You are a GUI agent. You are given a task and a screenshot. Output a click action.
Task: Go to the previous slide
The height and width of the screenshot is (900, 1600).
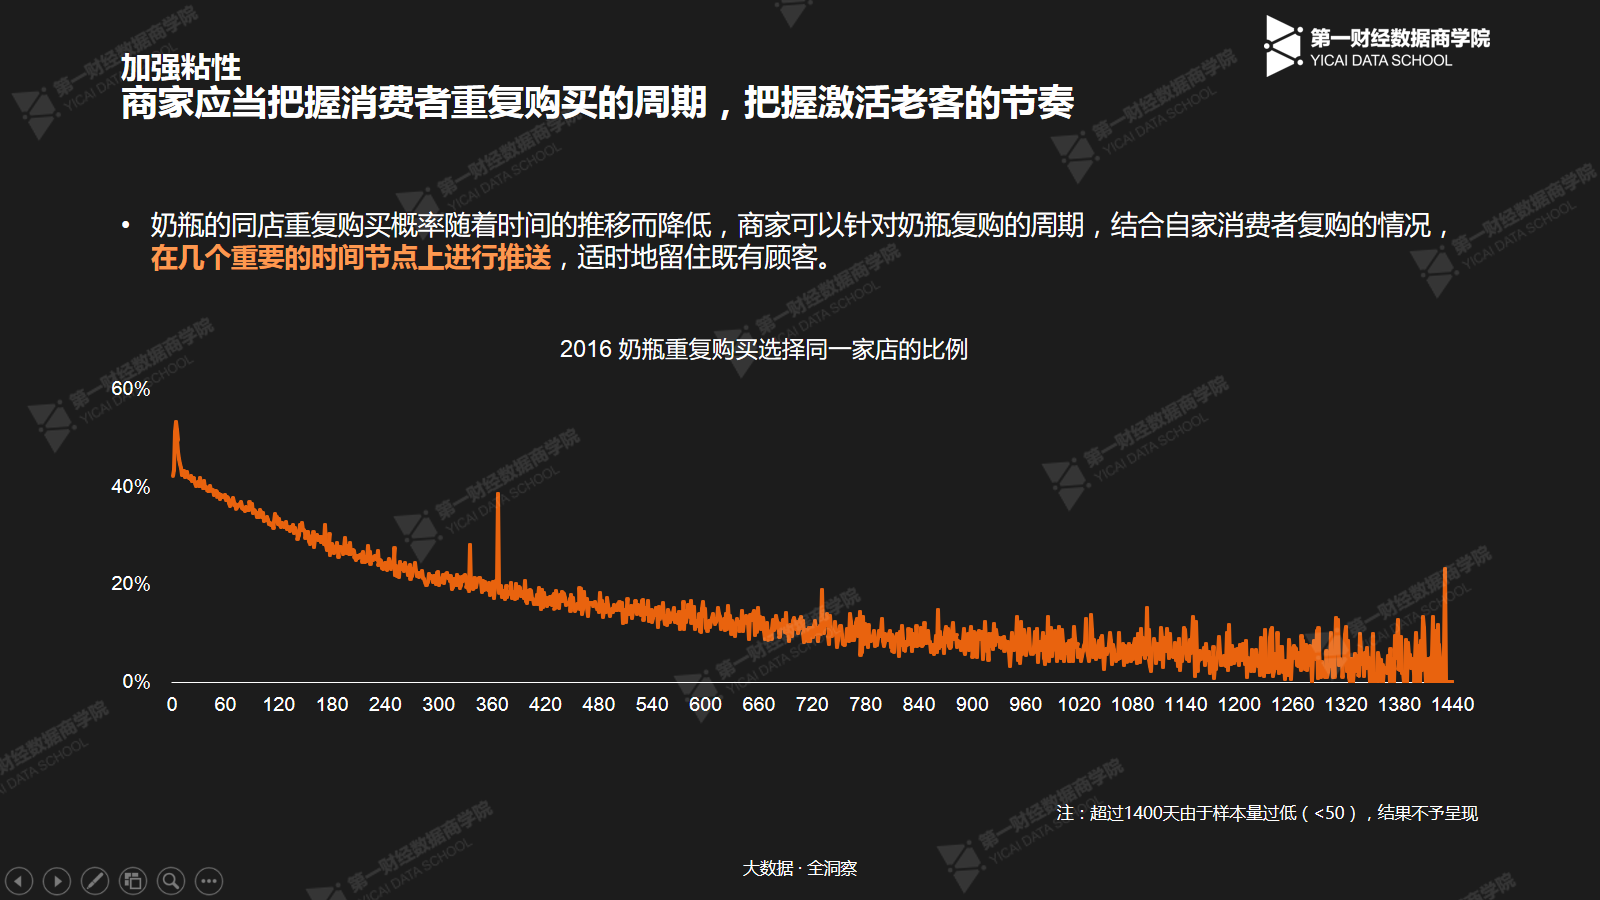(19, 881)
